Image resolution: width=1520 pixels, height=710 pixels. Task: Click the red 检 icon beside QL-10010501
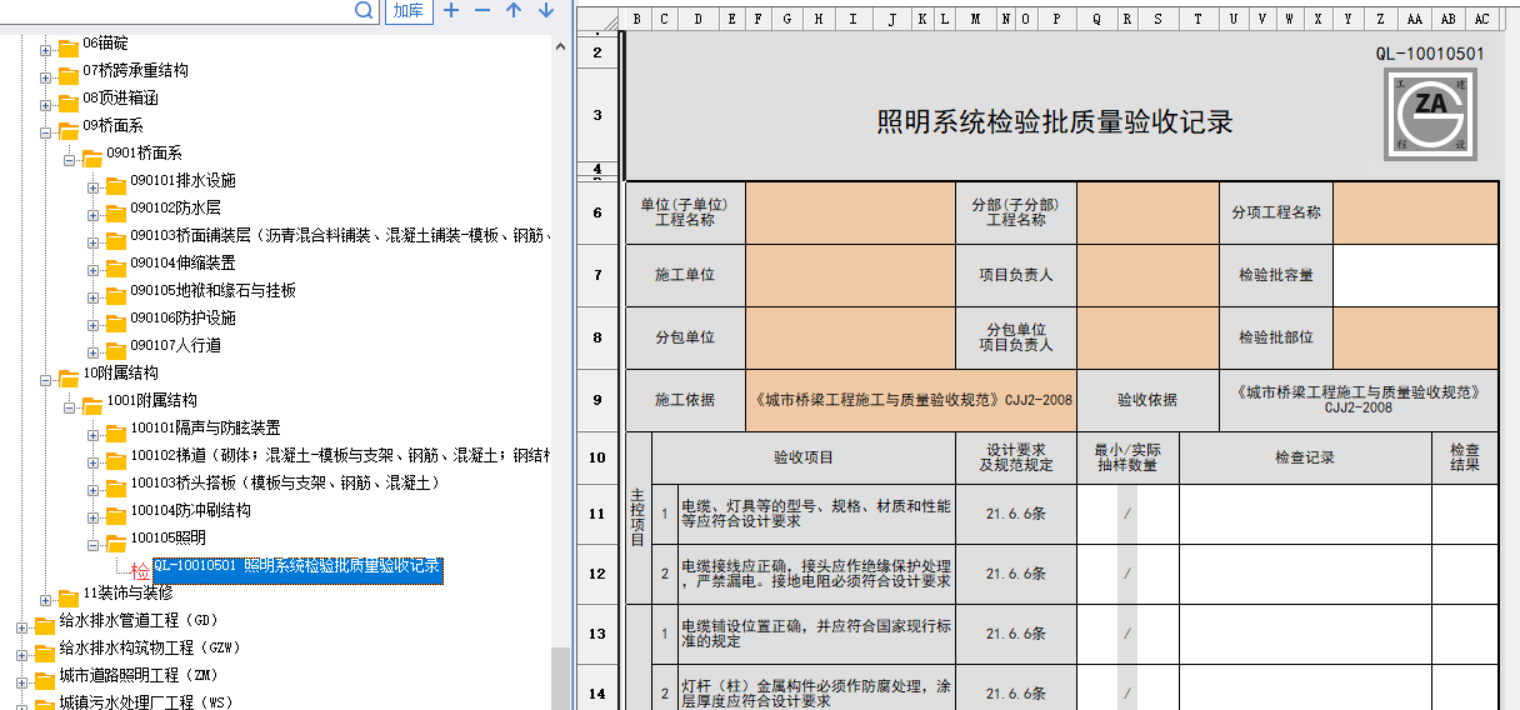140,572
